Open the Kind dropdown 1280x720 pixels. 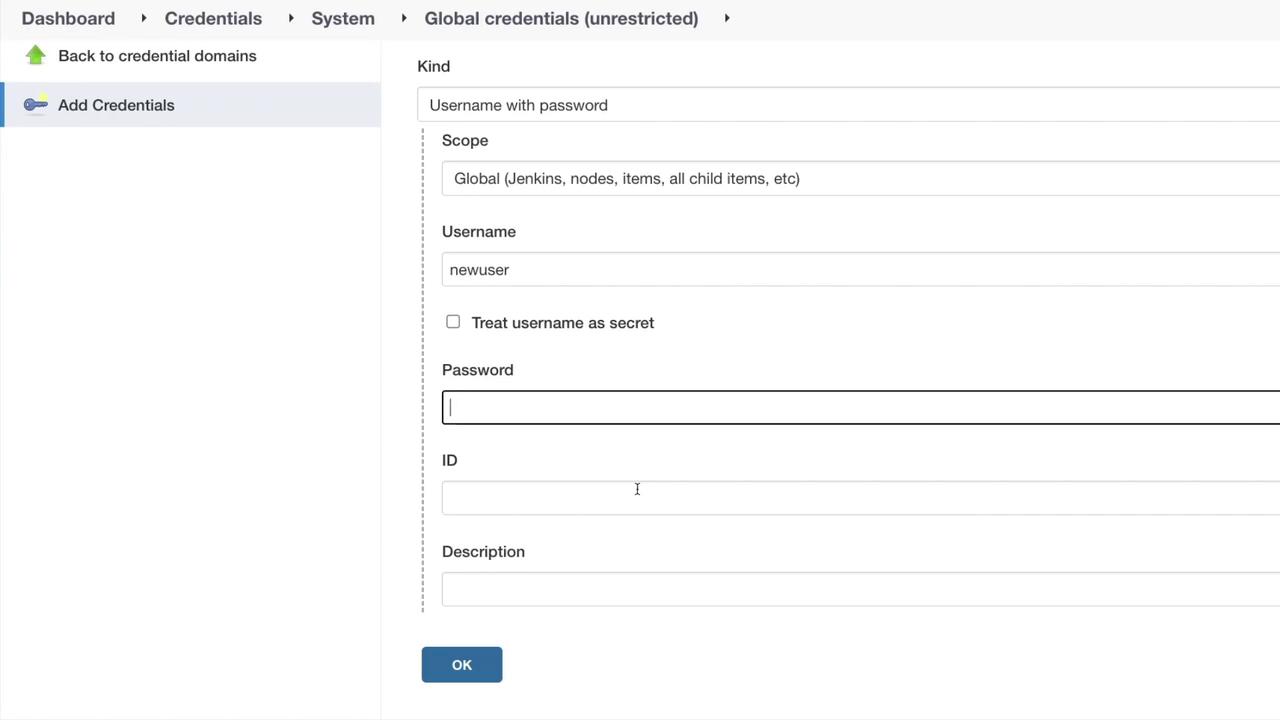tap(848, 105)
